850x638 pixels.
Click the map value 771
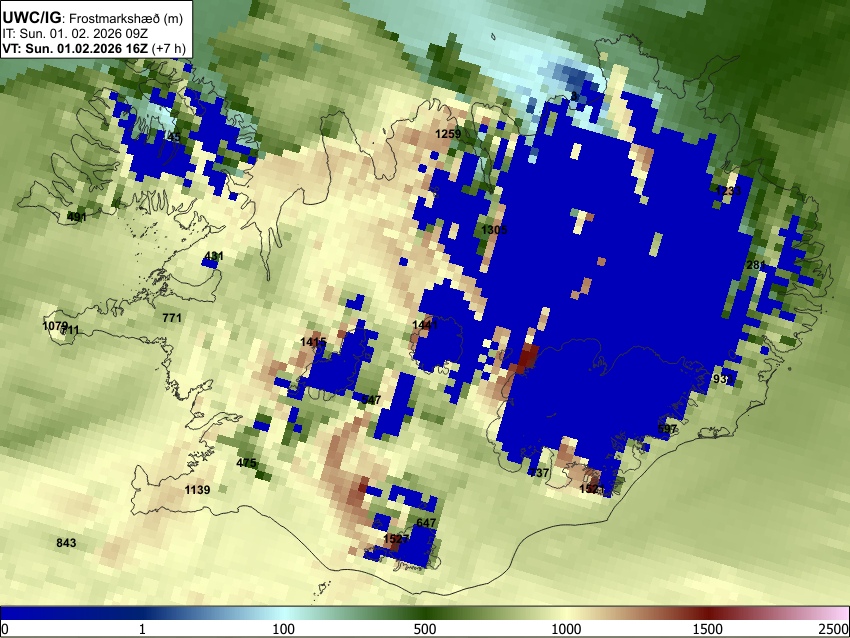pyautogui.click(x=172, y=318)
